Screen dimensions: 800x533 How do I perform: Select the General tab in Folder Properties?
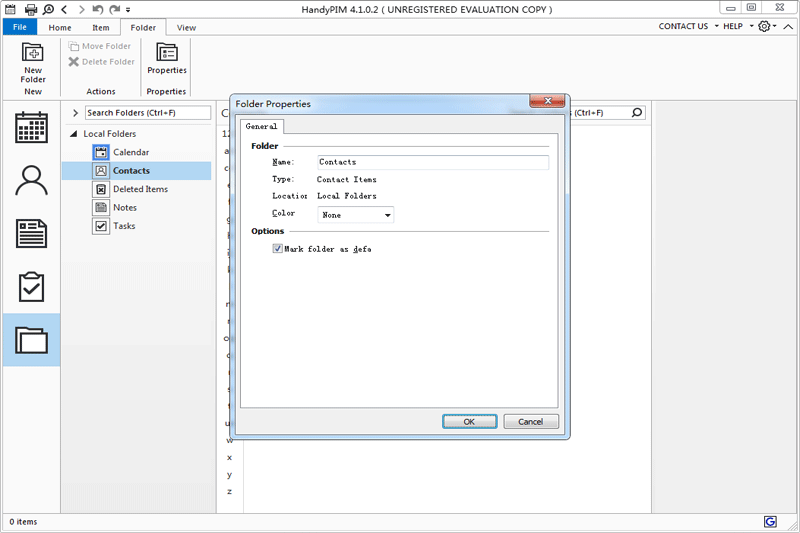click(x=261, y=126)
